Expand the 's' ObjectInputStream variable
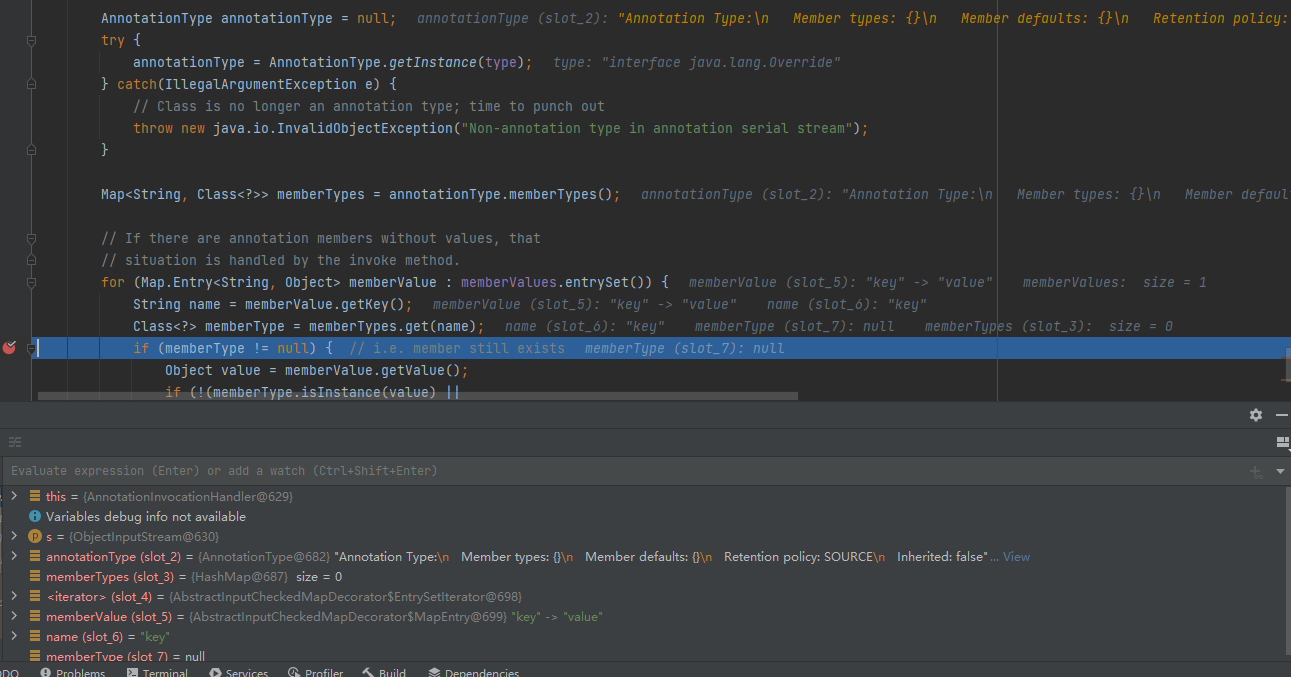Image resolution: width=1291 pixels, height=677 pixels. coord(13,537)
